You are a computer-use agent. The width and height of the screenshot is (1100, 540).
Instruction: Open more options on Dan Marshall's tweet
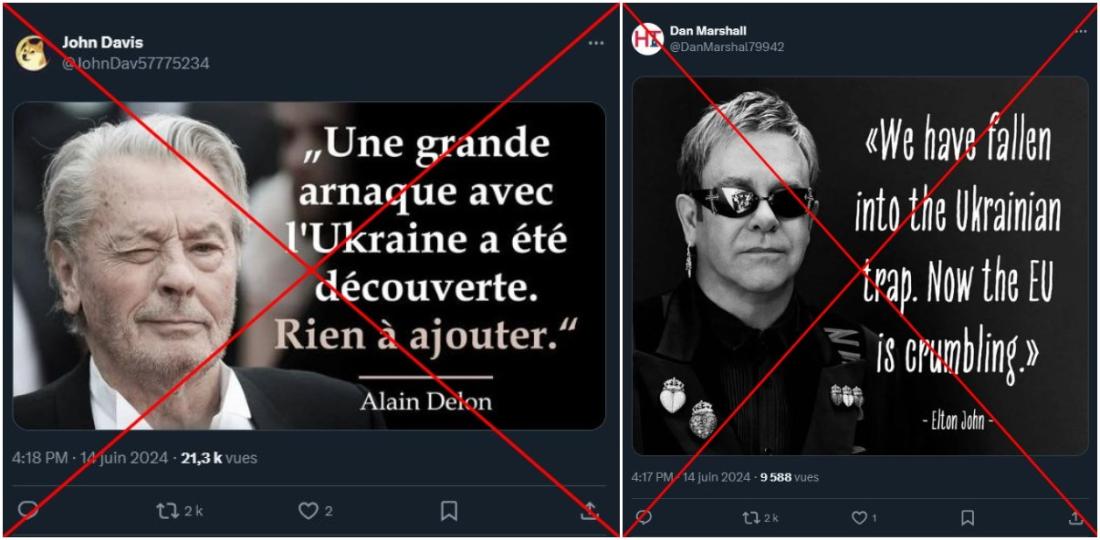pyautogui.click(x=1080, y=32)
